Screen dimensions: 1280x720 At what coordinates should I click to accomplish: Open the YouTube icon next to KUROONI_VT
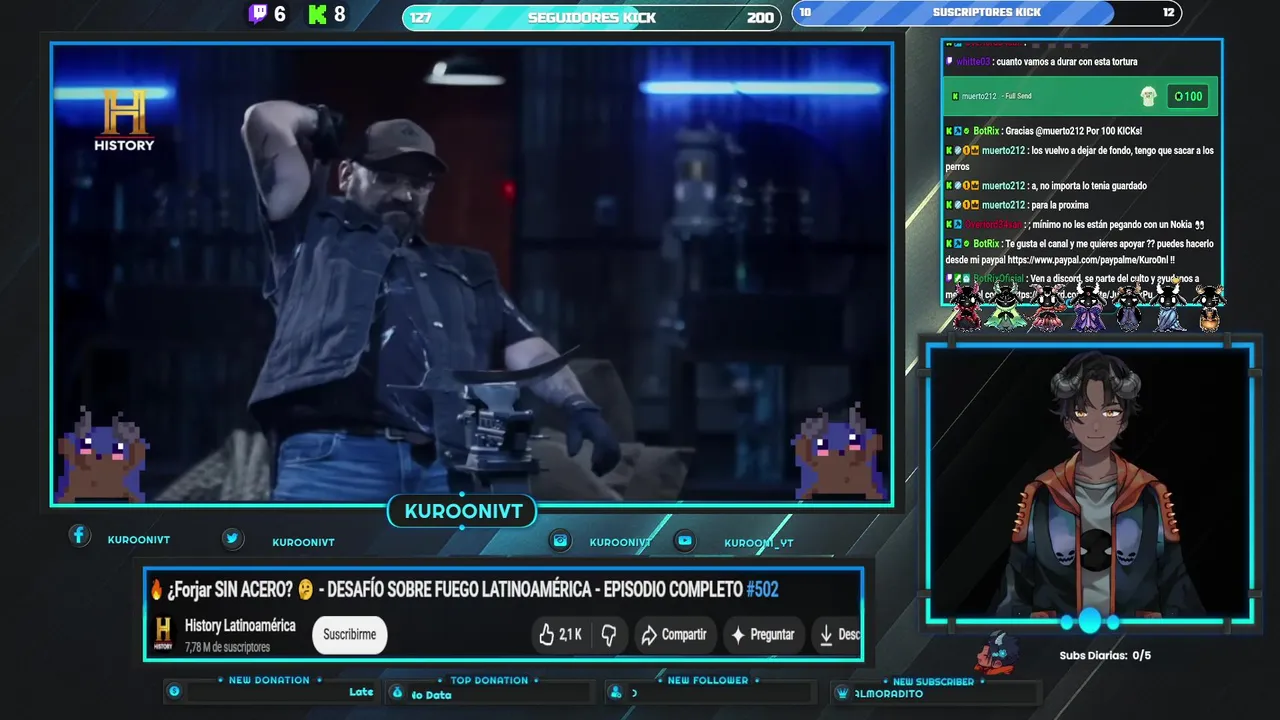(685, 540)
